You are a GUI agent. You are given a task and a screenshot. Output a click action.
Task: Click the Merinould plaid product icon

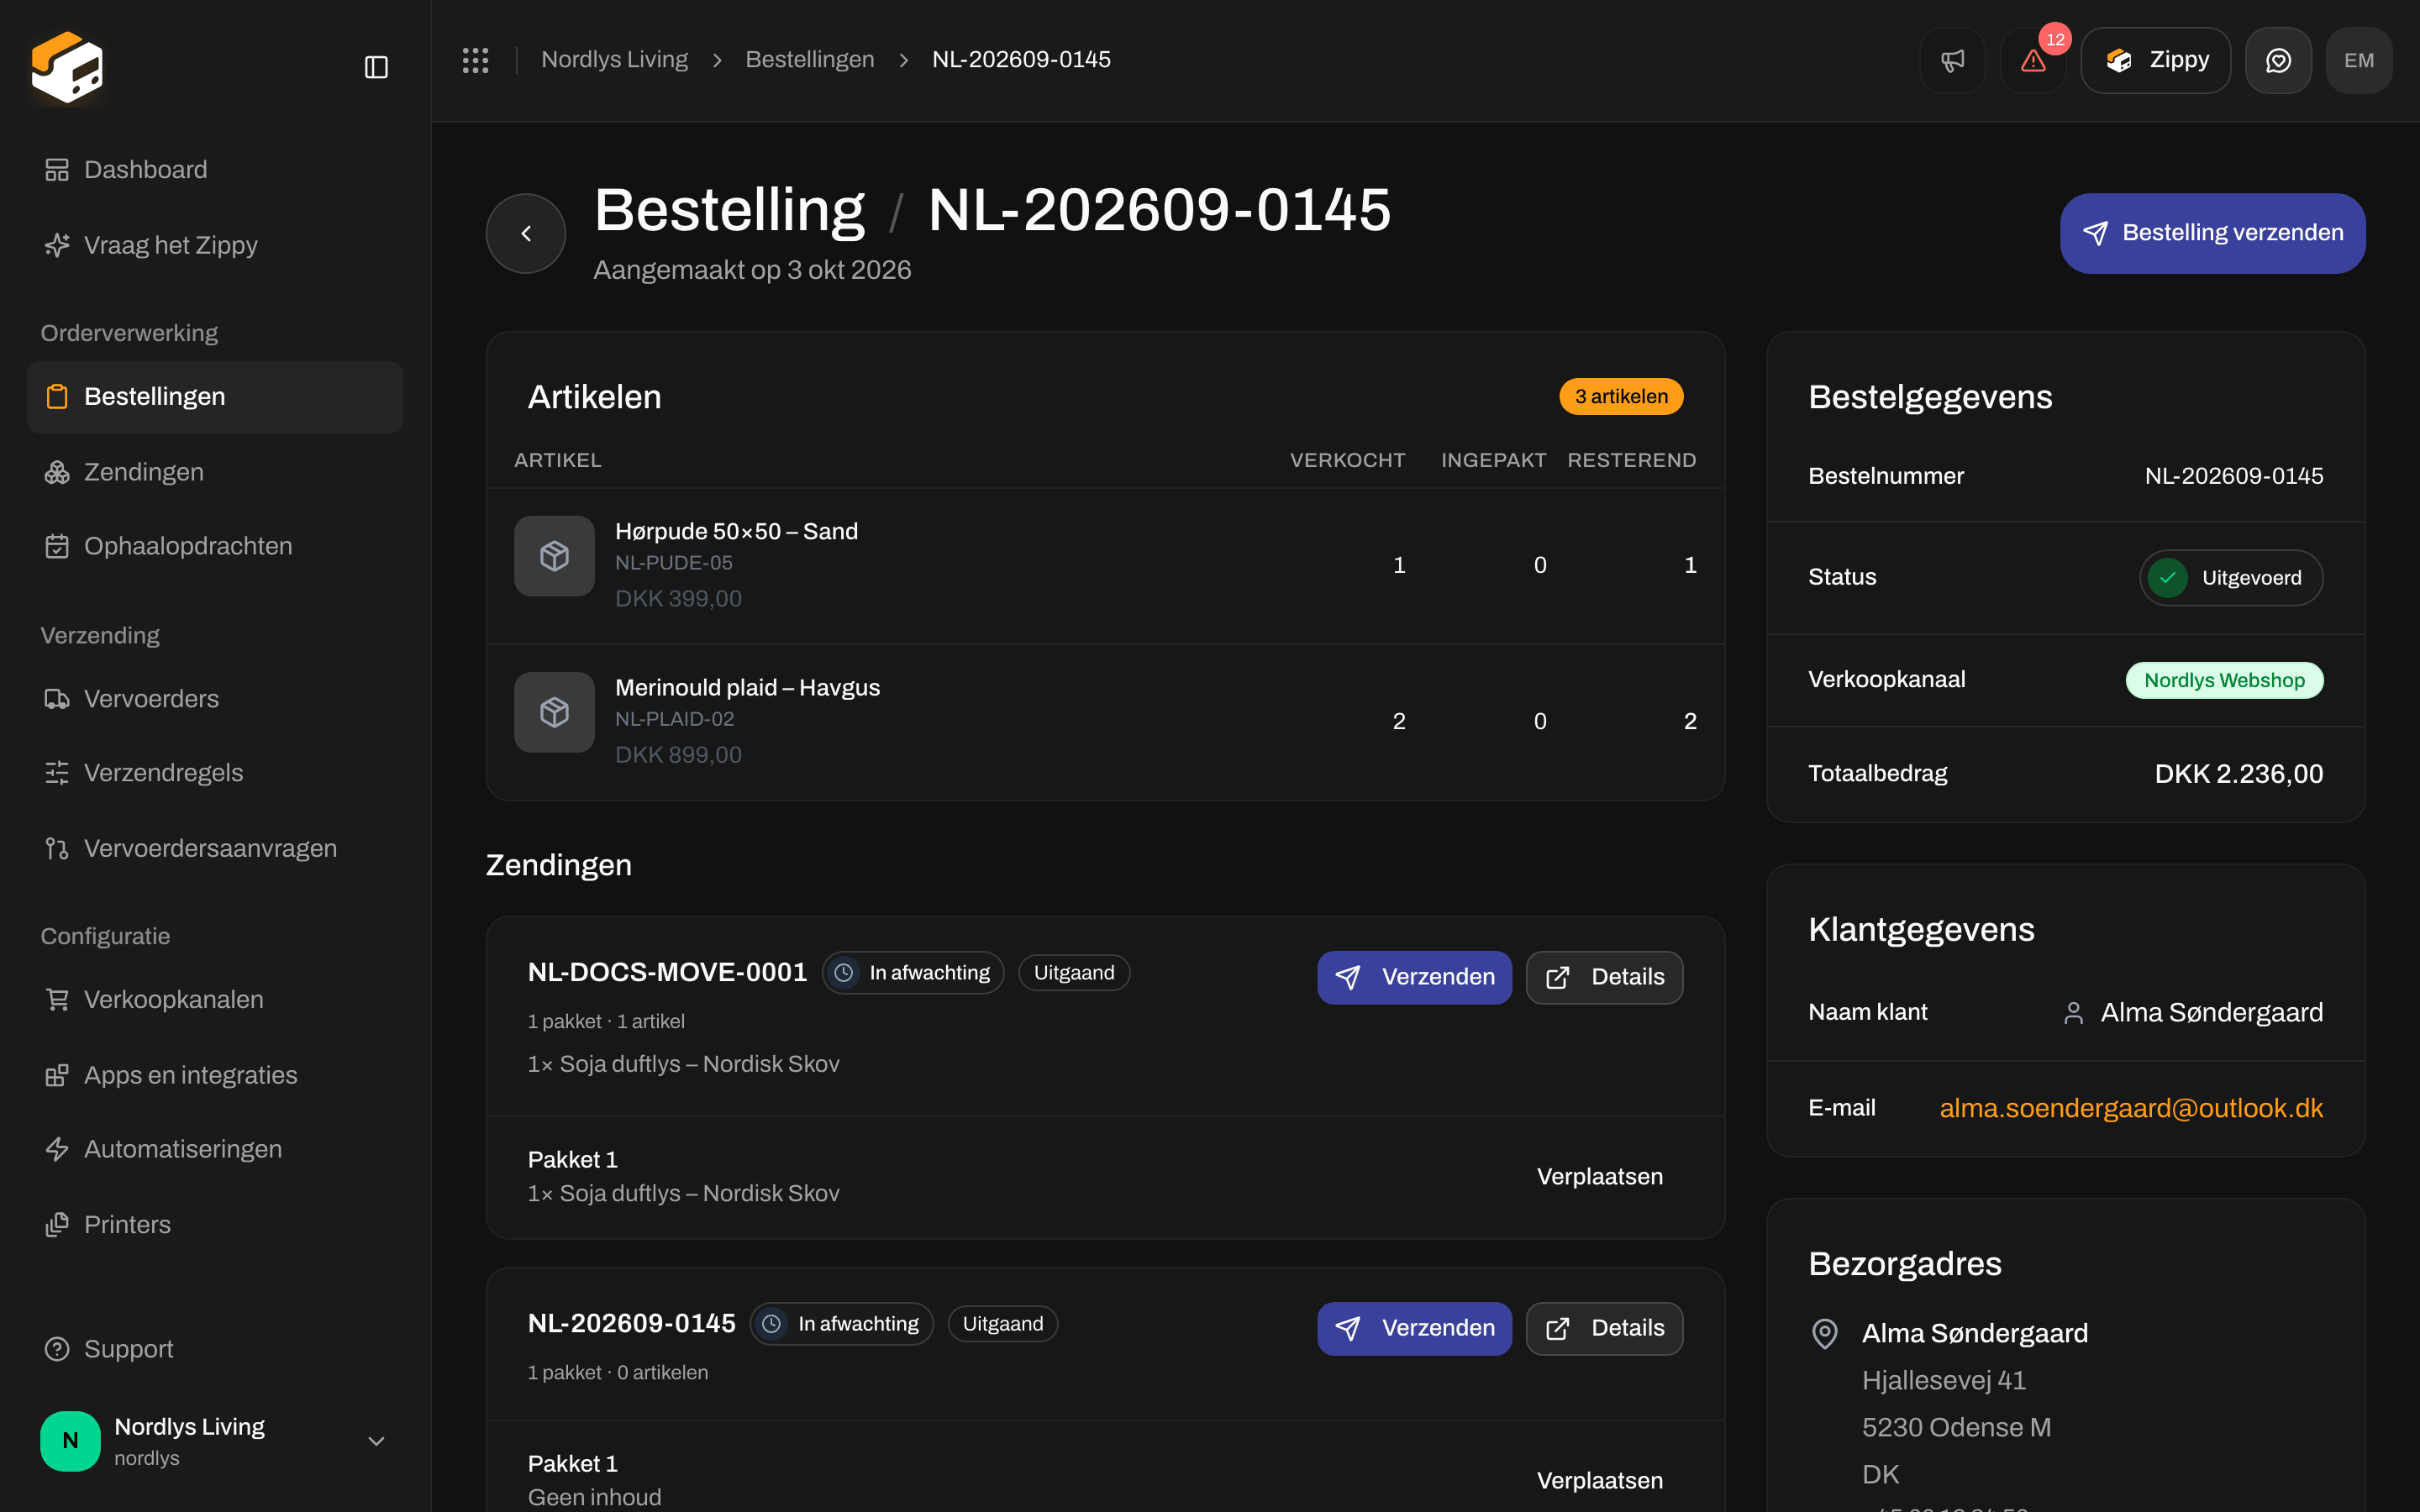point(554,712)
